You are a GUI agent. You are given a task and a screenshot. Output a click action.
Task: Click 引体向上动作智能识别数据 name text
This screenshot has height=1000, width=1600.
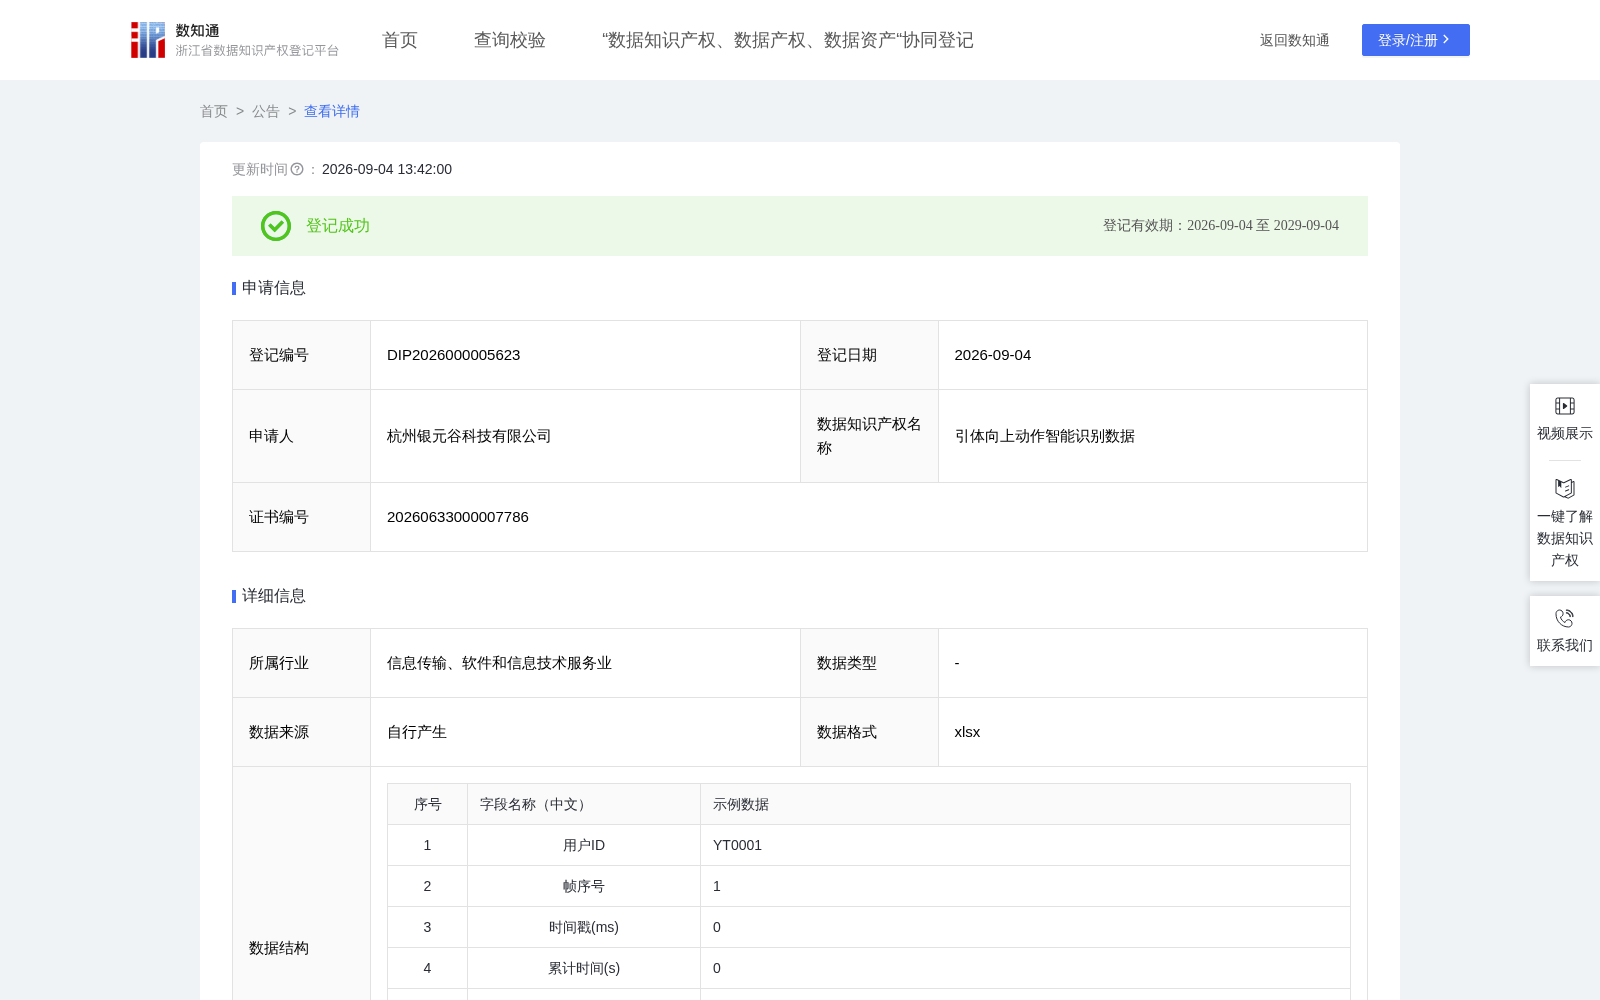pyautogui.click(x=1045, y=436)
